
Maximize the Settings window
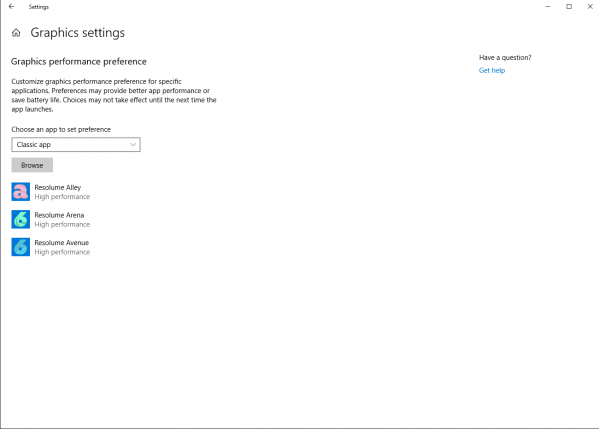click(x=569, y=6)
